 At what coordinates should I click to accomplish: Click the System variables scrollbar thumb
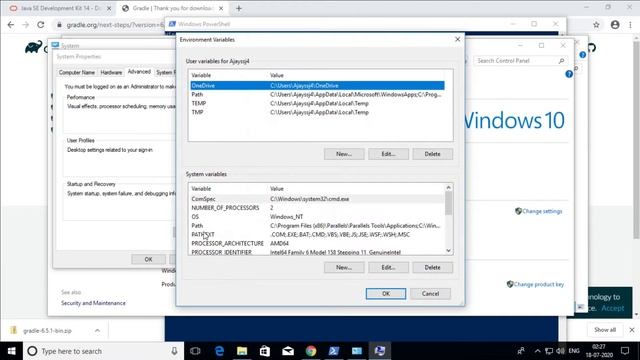[449, 203]
